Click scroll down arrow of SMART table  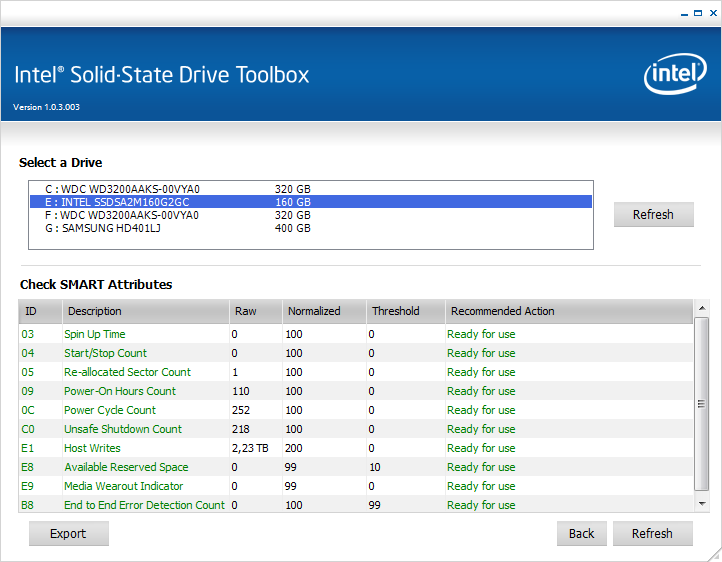(x=702, y=504)
